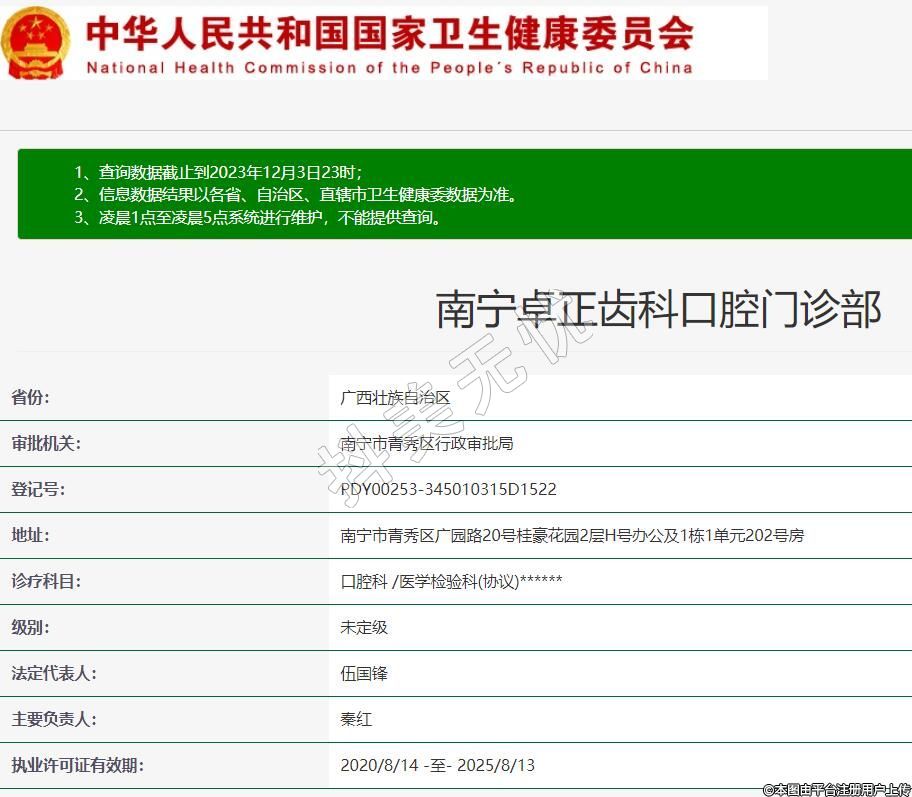Select the level value 未定级
This screenshot has width=912, height=797.
364,627
